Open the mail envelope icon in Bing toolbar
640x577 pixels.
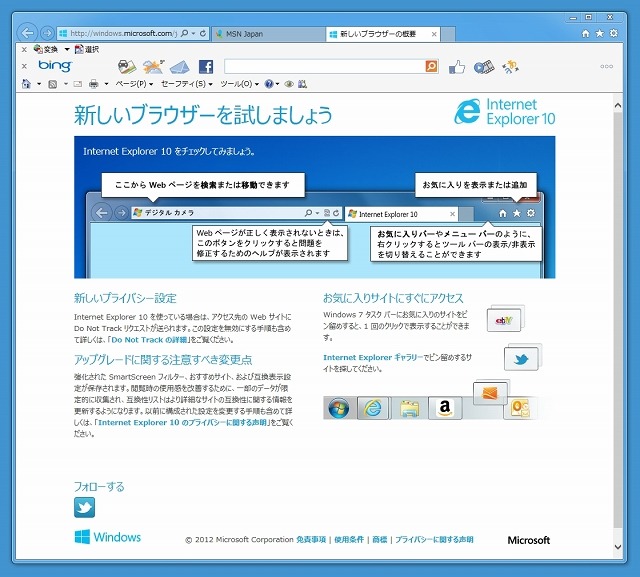point(179,67)
